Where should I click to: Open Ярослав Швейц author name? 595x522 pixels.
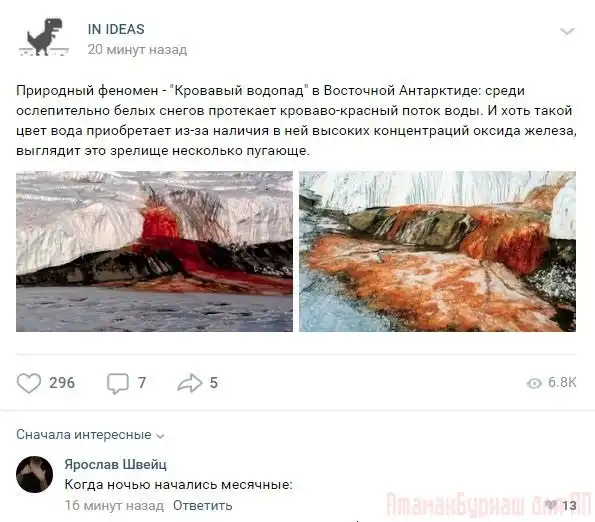[x=115, y=464]
